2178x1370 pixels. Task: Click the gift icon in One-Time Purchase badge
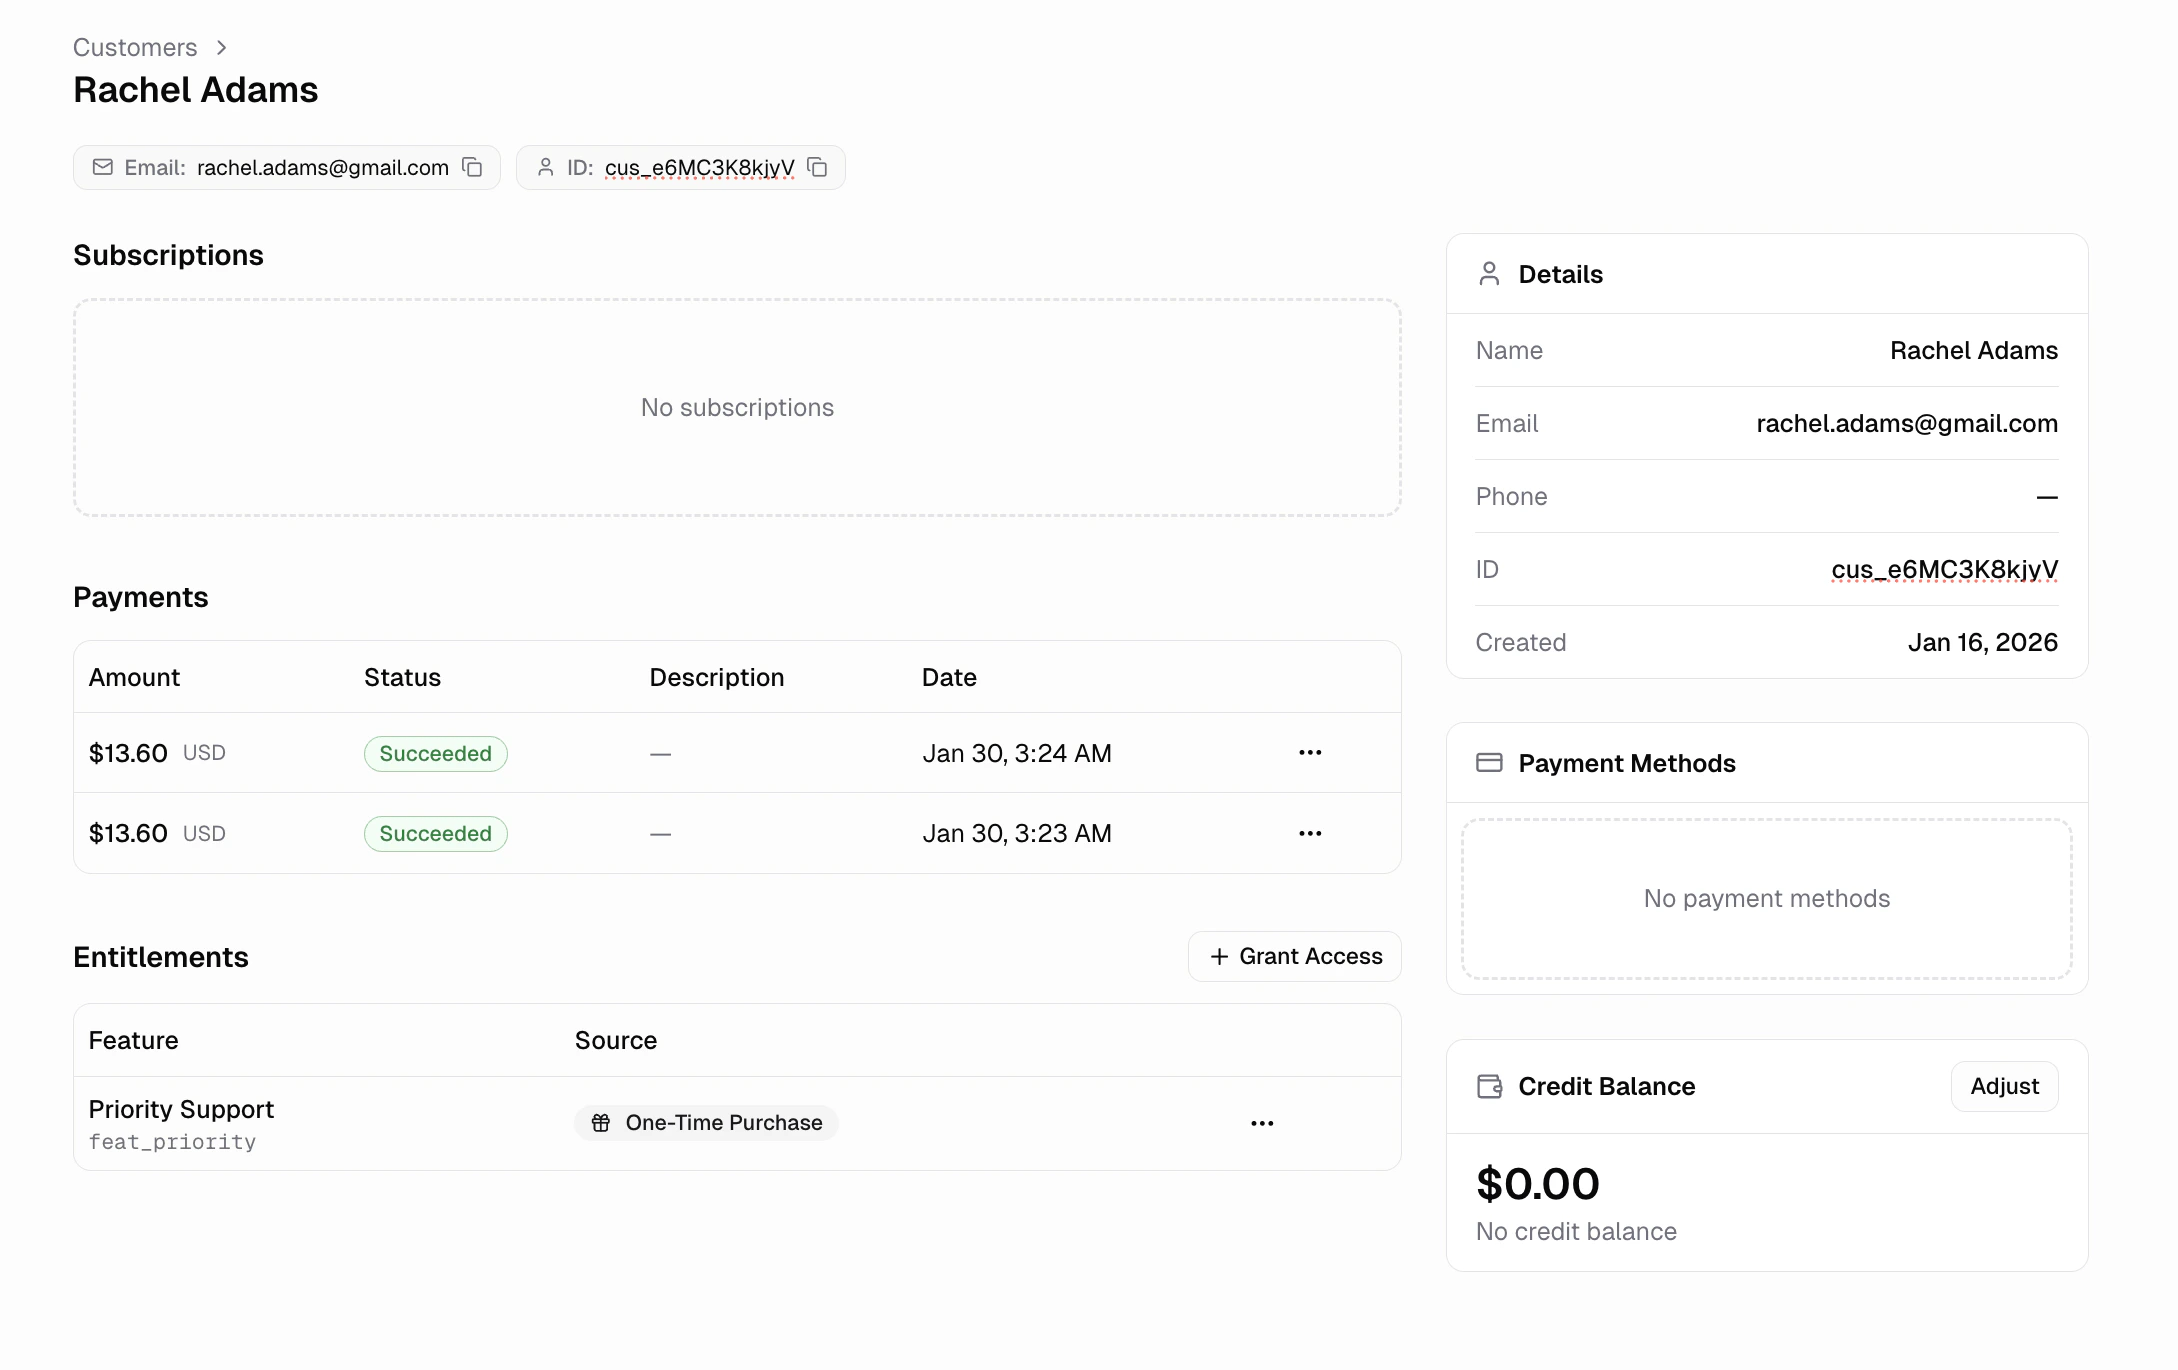pos(601,1123)
